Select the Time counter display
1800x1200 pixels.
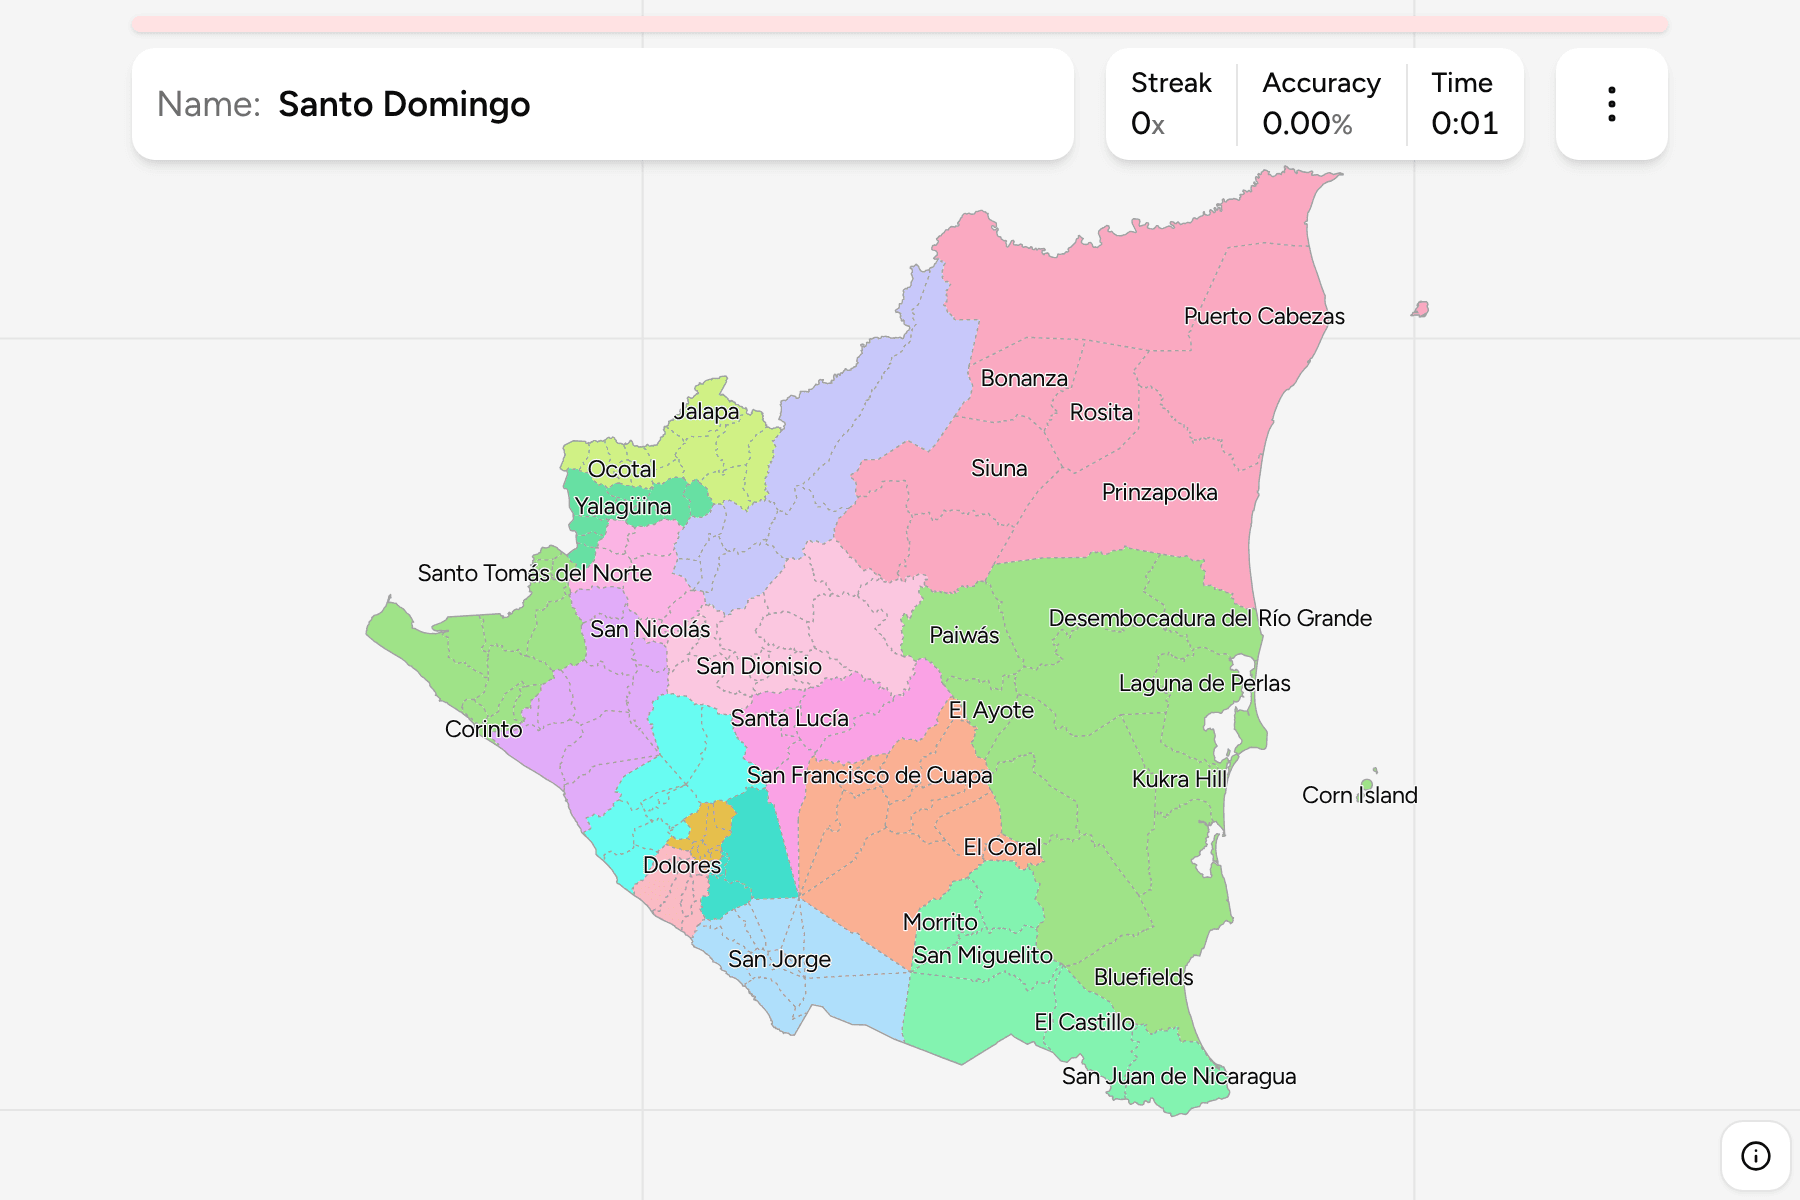coord(1464,104)
